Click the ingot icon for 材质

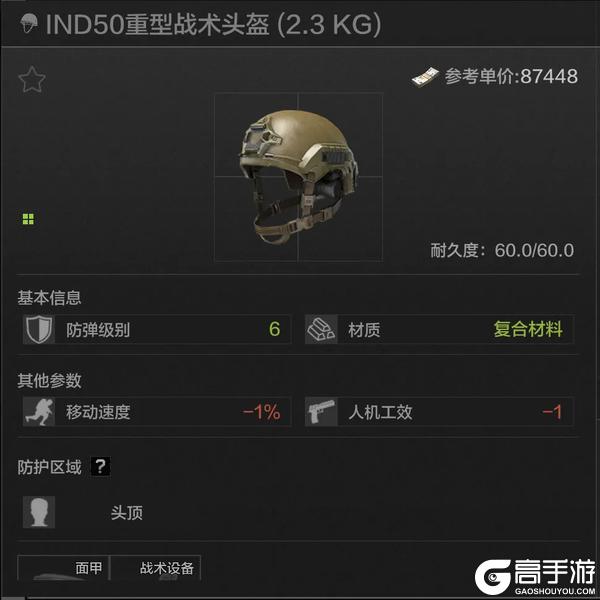[x=321, y=329]
